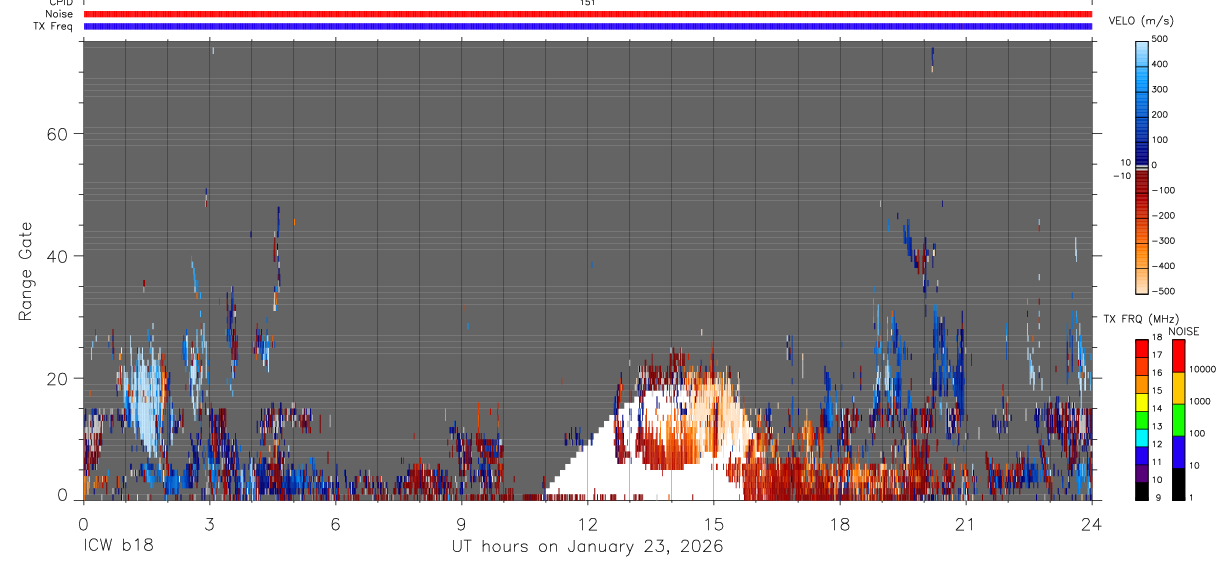The image size is (1228, 567).
Task: Pick the blue swatch of NOISE bar
Action: pyautogui.click(x=1179, y=452)
